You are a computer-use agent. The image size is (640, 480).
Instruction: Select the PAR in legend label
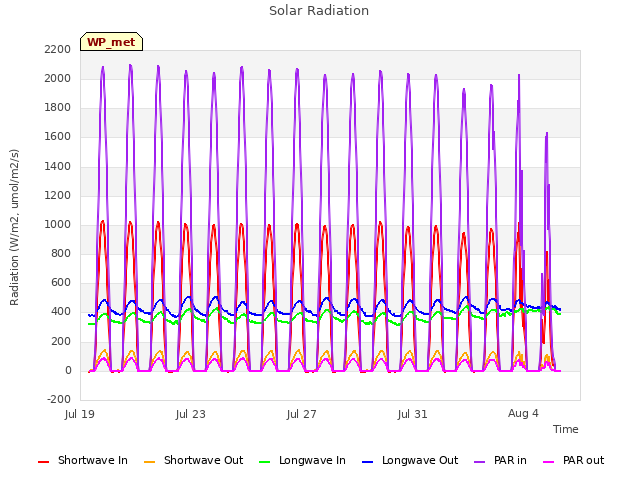click(x=510, y=460)
